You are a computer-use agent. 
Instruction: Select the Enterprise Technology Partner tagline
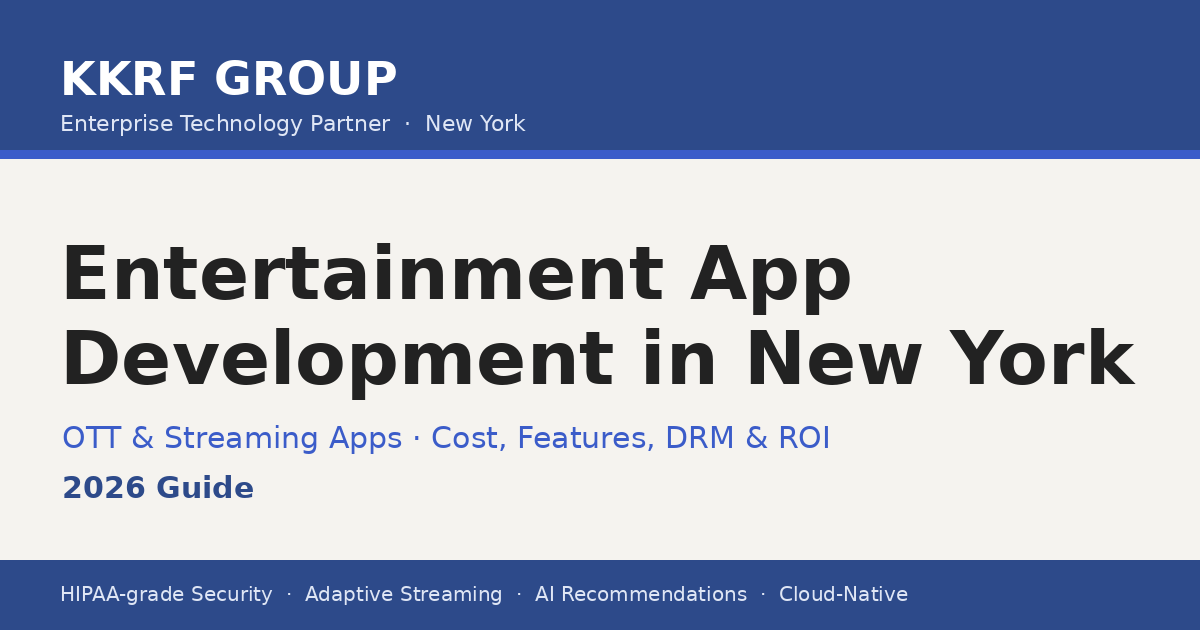tap(292, 124)
